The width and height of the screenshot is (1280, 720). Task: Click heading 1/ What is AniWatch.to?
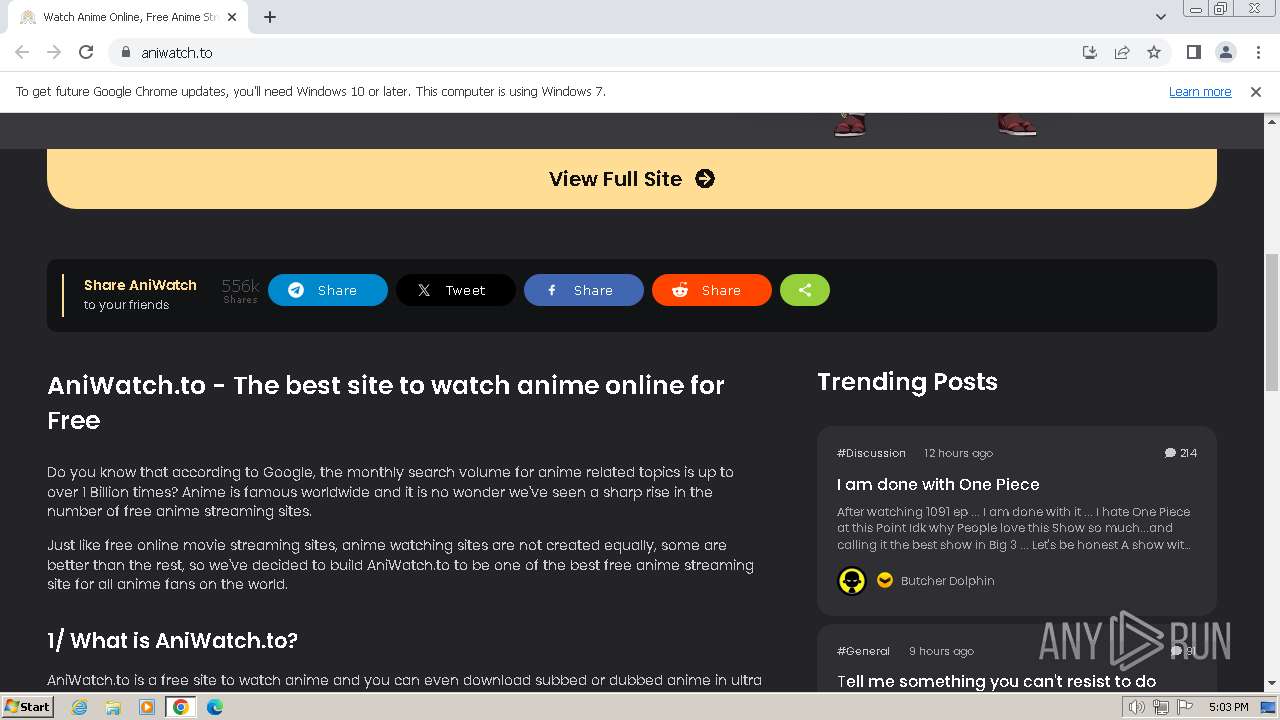coord(172,640)
